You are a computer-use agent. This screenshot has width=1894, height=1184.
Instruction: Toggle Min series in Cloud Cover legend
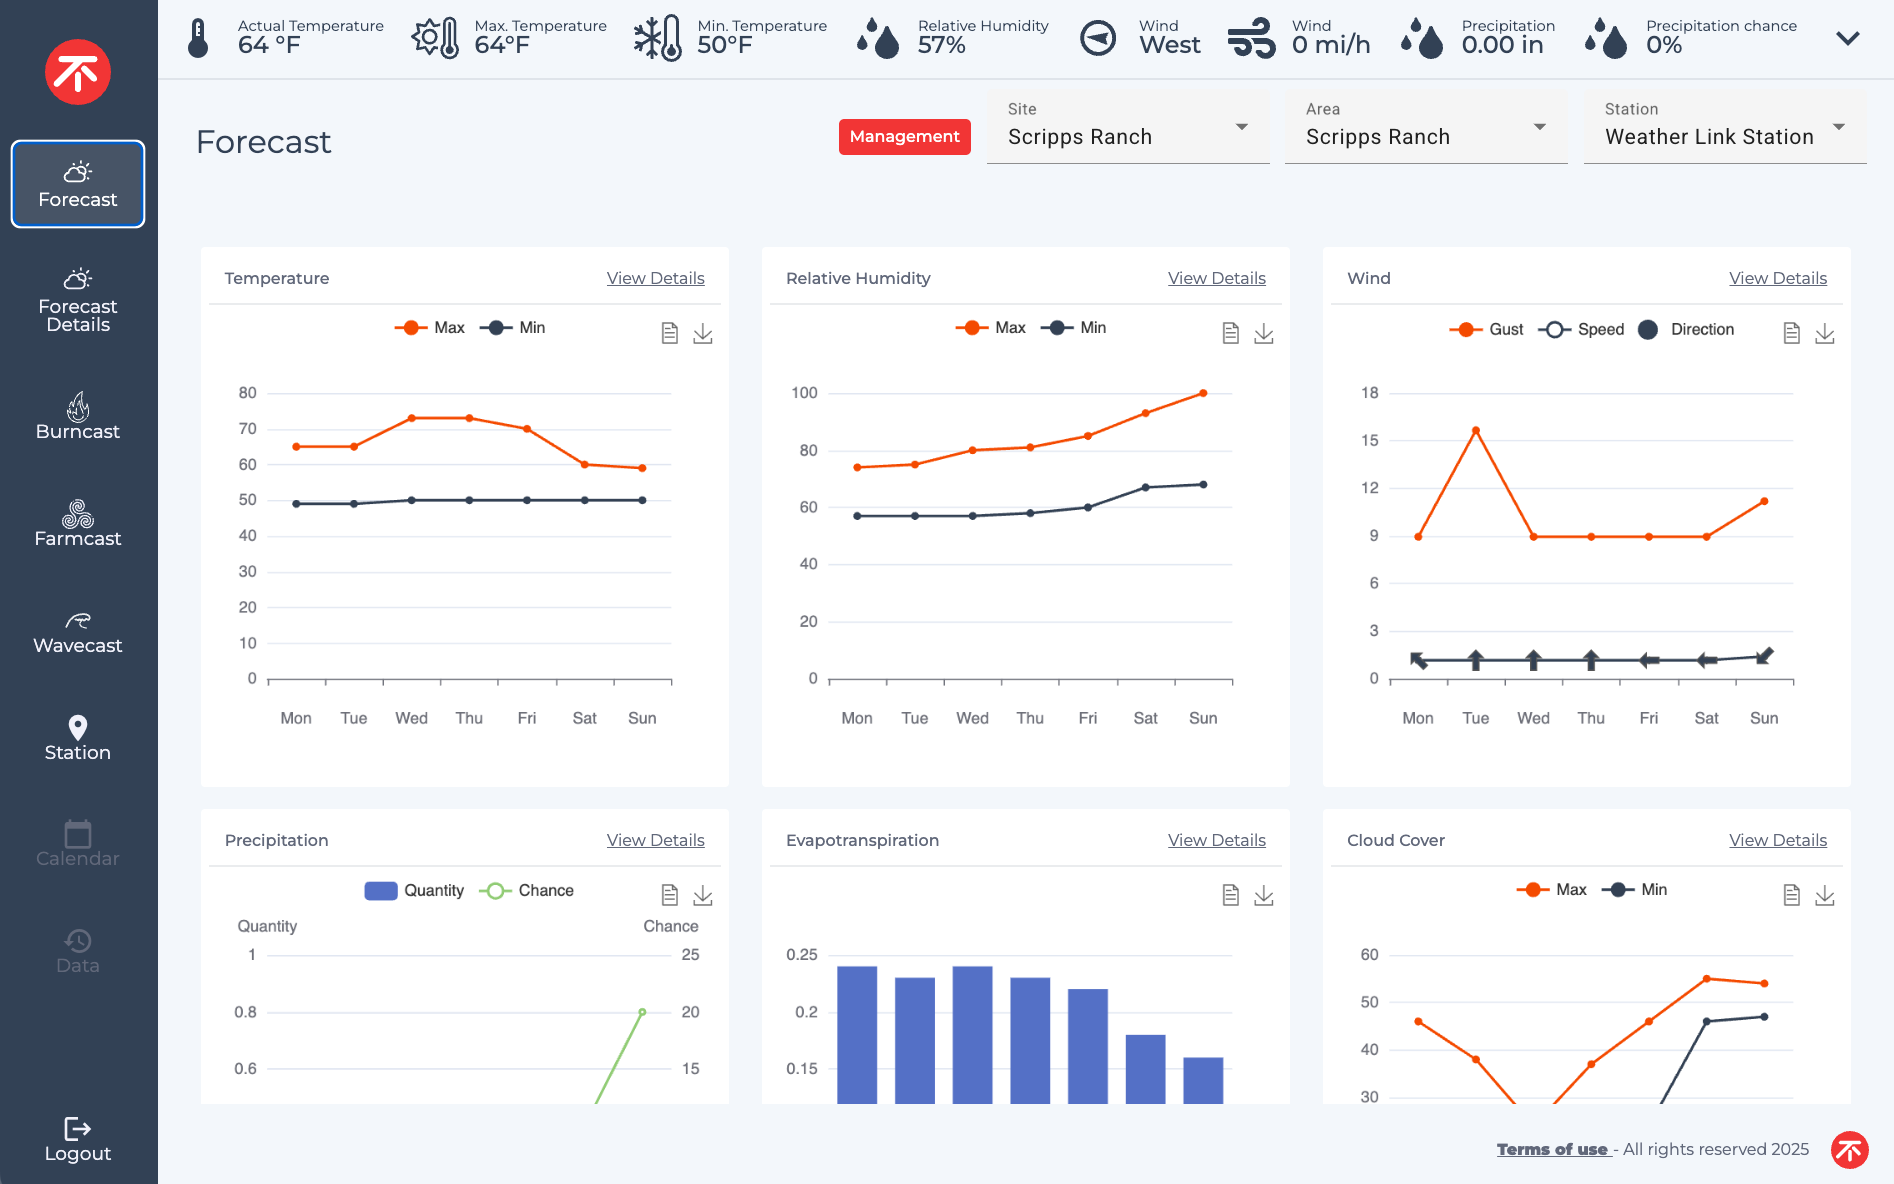pos(1635,890)
